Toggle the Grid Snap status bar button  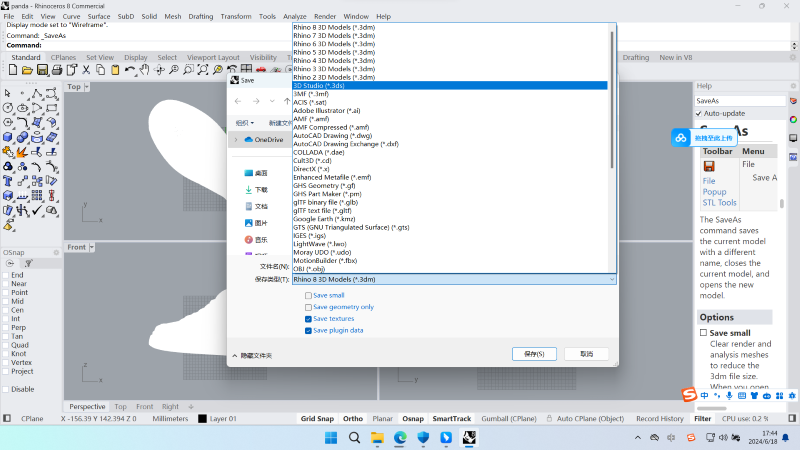317,419
